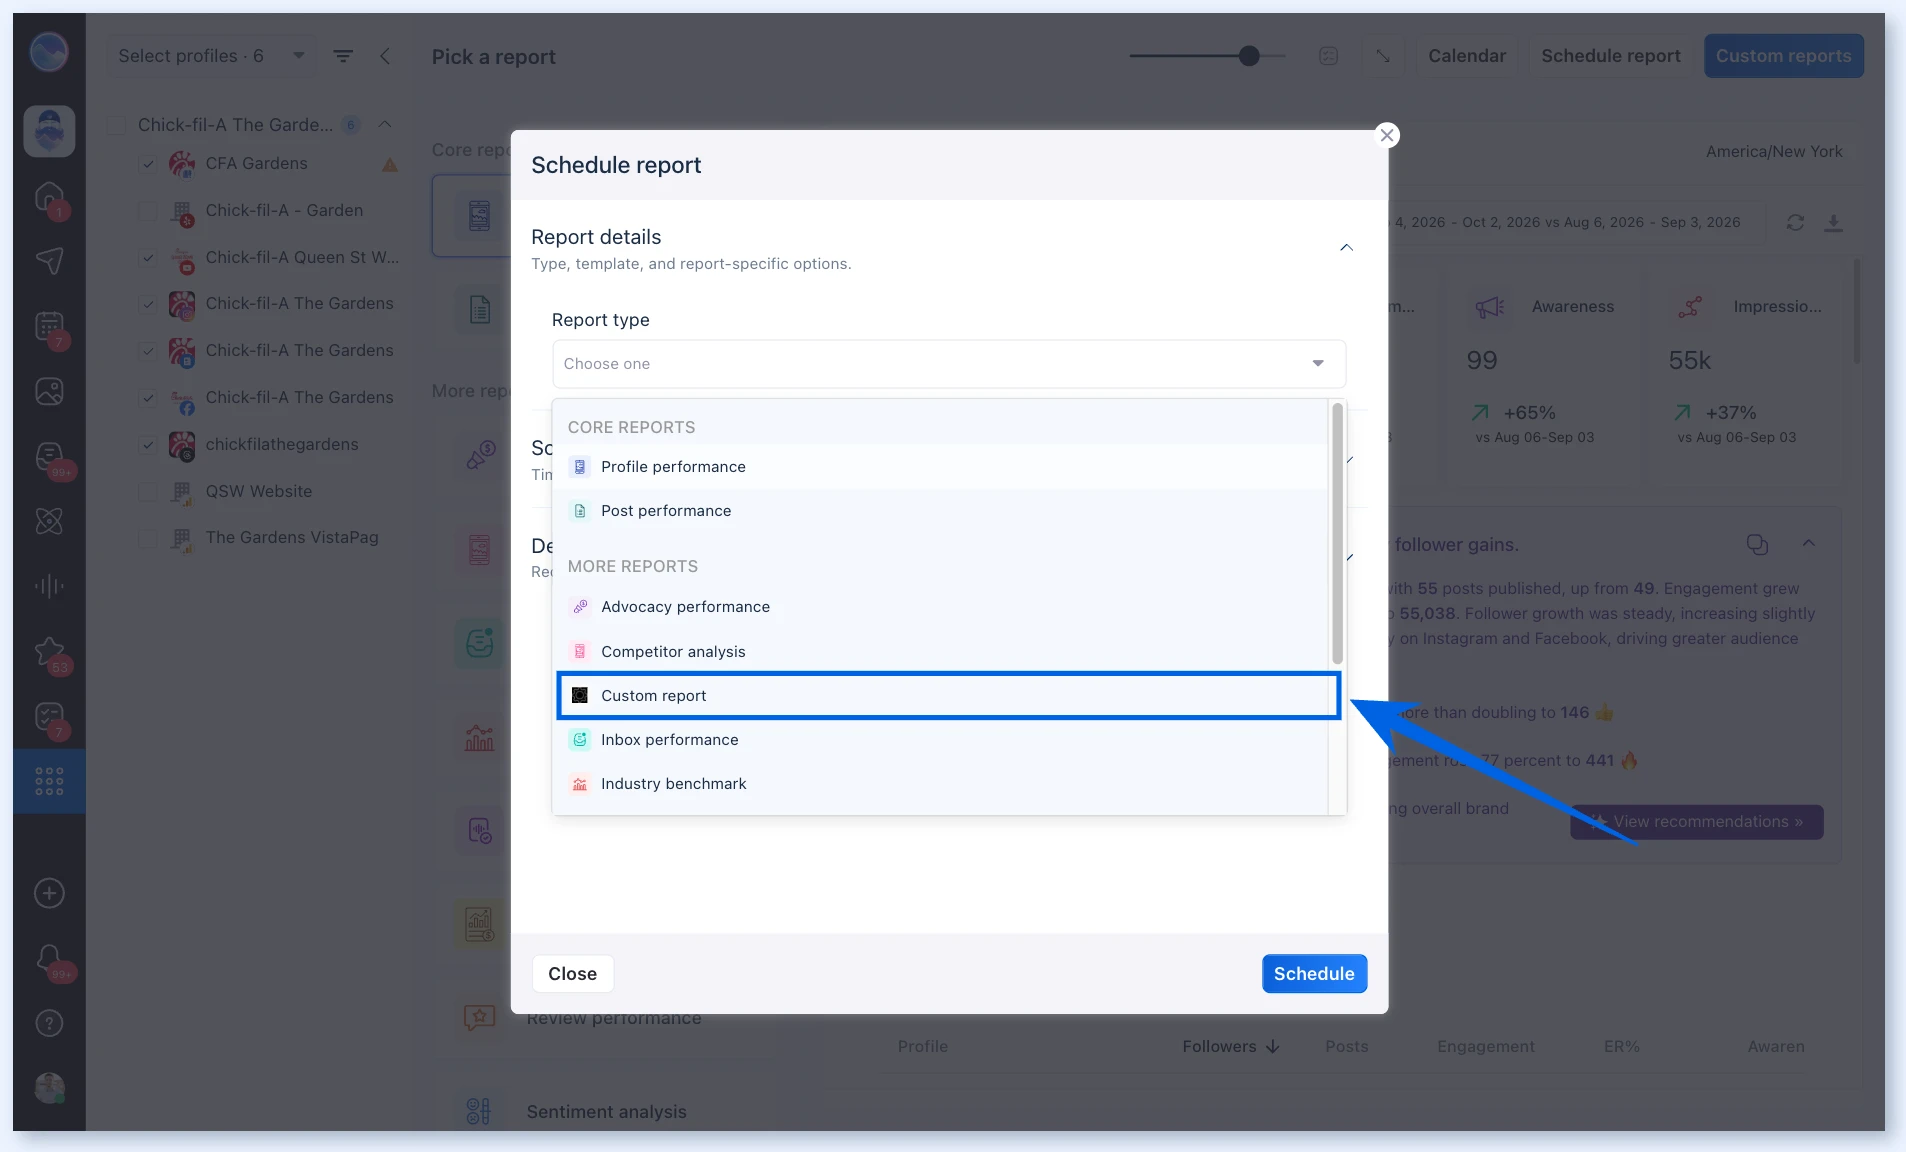
Task: Close the Schedule report dialog with X
Action: pos(1386,135)
